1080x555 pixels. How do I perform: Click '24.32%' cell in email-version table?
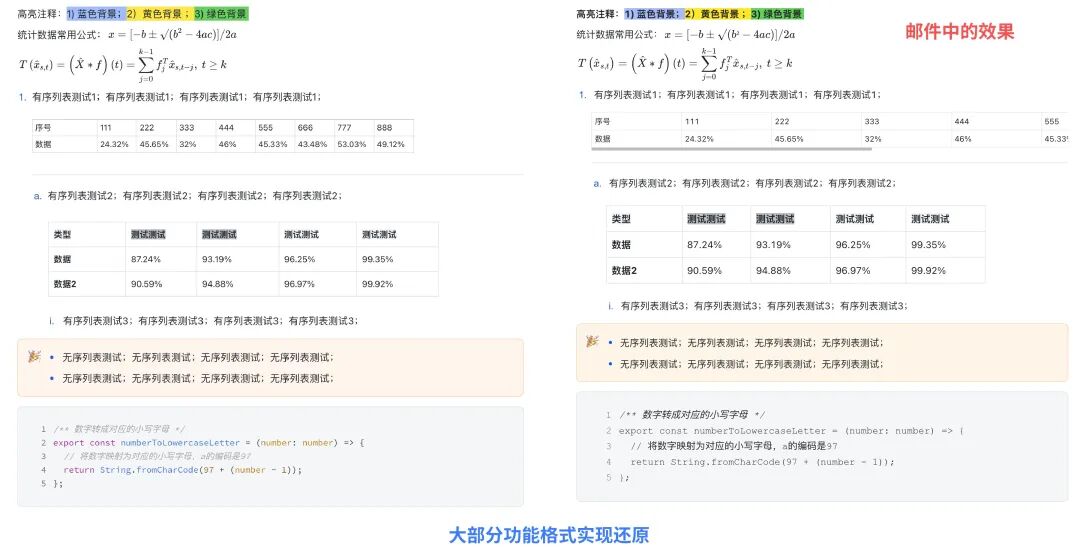coord(726,138)
